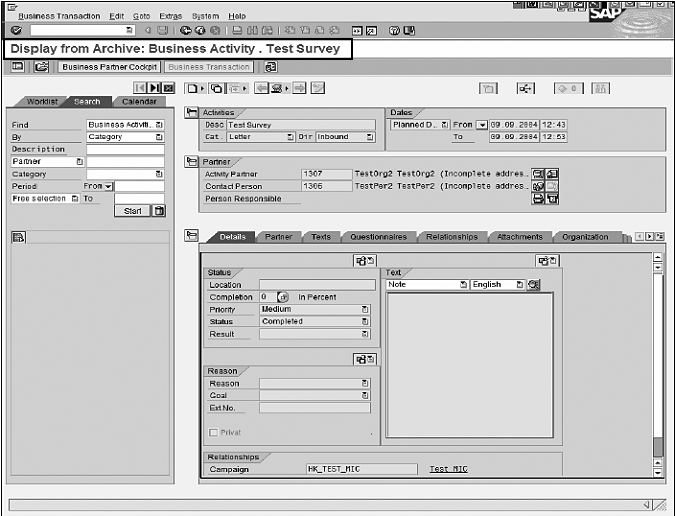The width and height of the screenshot is (675, 516).
Task: Click the green Enter checkmark icon
Action: tap(17, 31)
